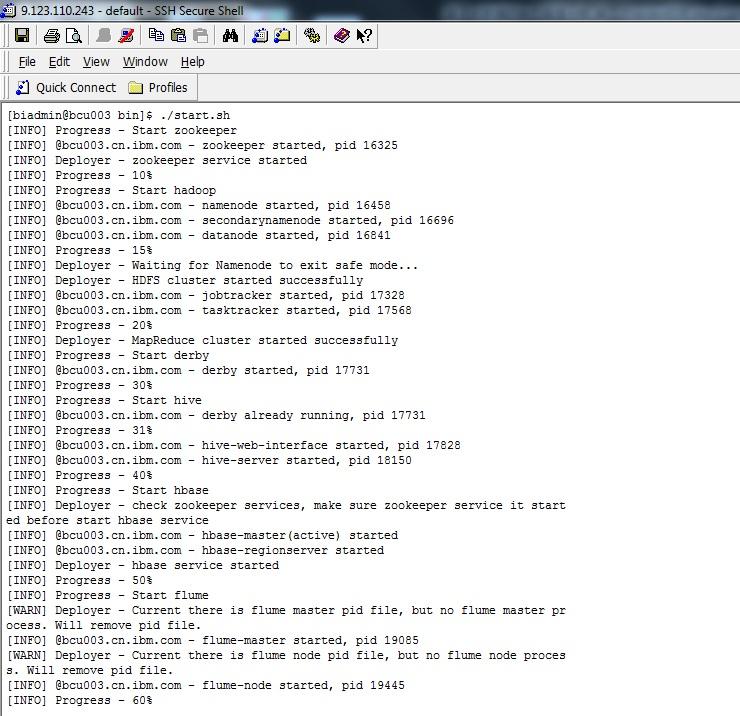Image resolution: width=740 pixels, height=716 pixels.
Task: Click the Paste icon
Action: point(178,35)
